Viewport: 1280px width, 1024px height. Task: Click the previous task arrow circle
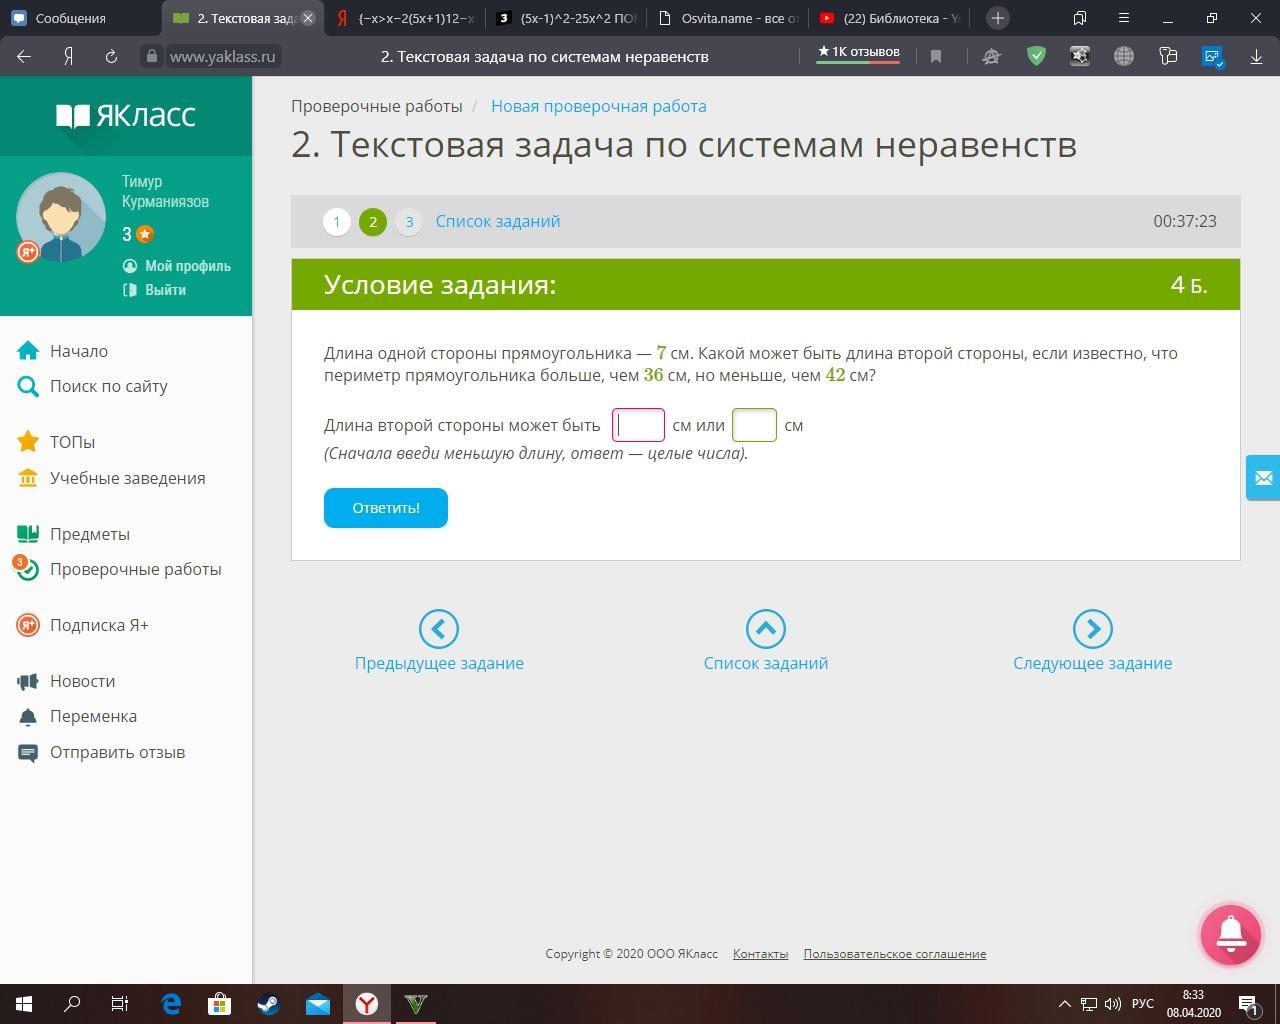pyautogui.click(x=438, y=629)
